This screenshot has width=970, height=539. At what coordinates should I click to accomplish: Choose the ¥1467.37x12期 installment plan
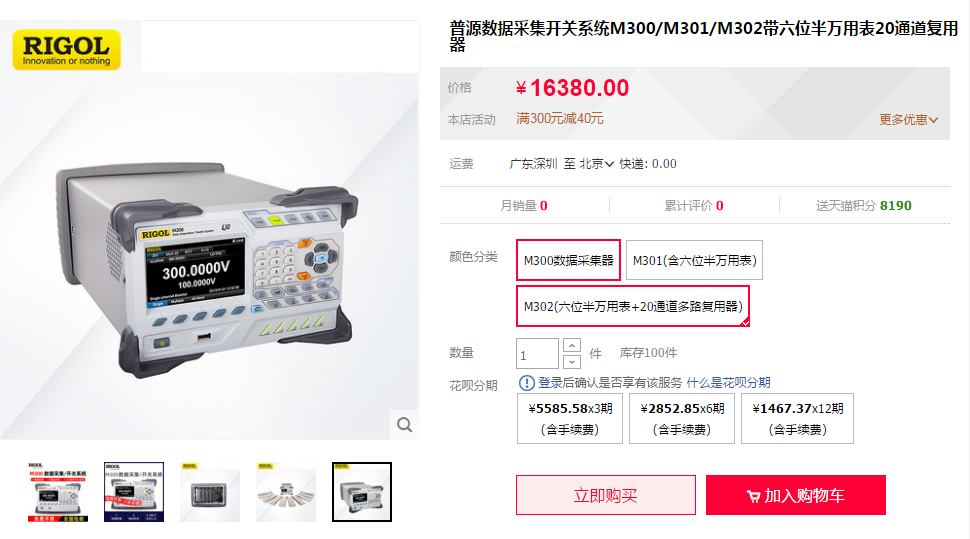tap(797, 418)
